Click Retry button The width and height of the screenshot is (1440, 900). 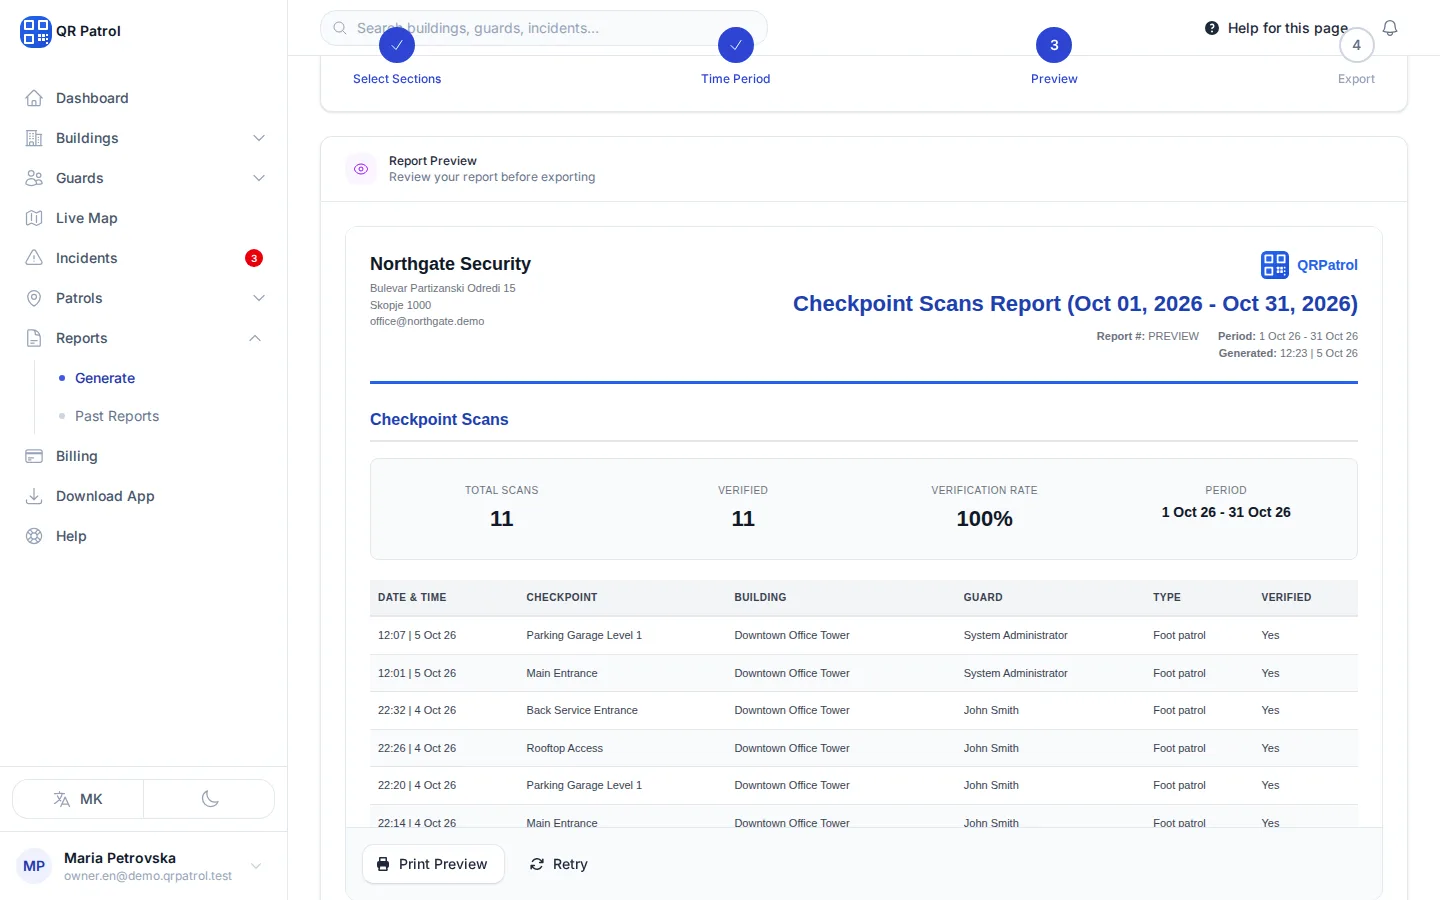click(x=559, y=864)
